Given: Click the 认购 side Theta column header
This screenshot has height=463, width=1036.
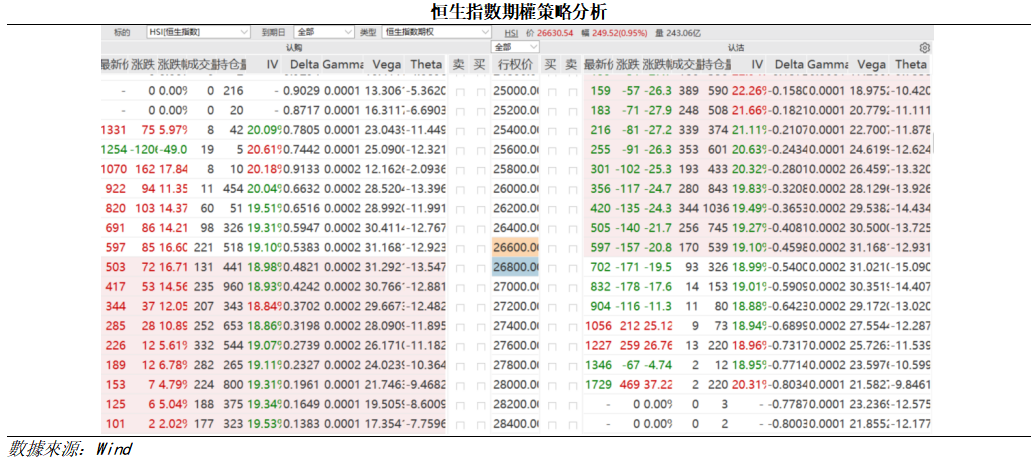Looking at the screenshot, I should 426,65.
